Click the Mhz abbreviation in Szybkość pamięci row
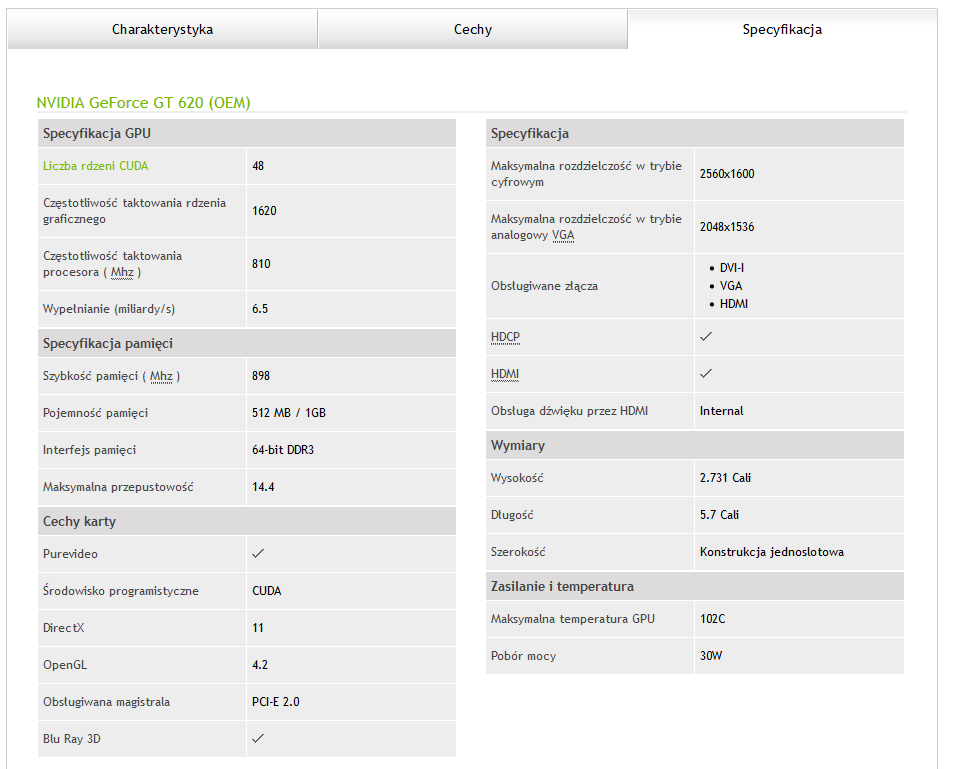This screenshot has height=769, width=955. pyautogui.click(x=161, y=376)
